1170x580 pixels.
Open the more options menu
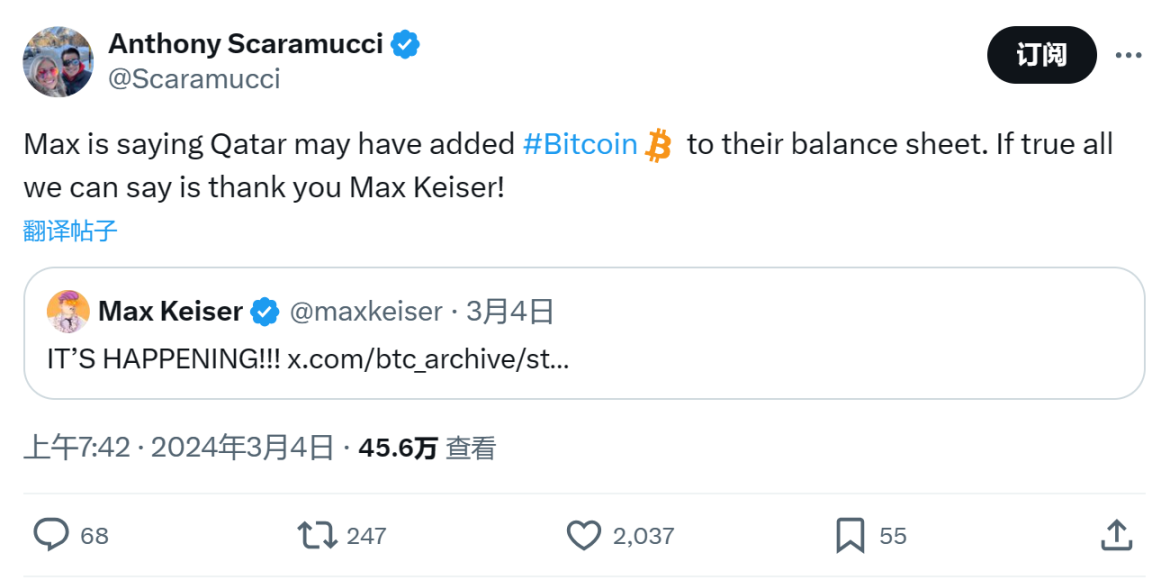1130,55
